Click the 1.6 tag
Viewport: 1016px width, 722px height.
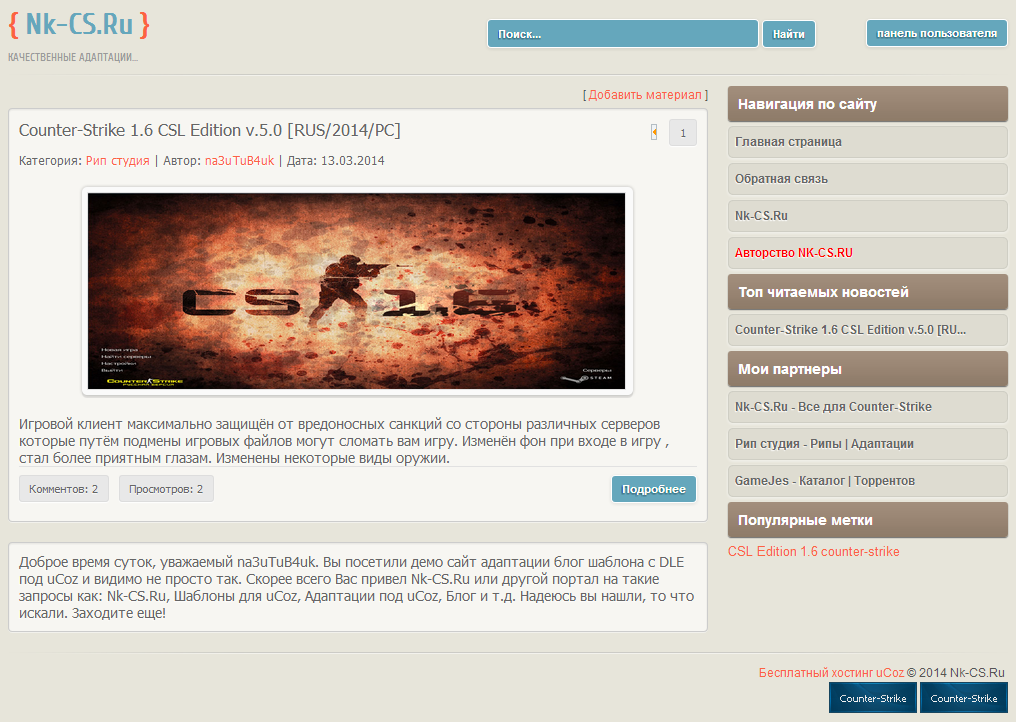[x=809, y=552]
